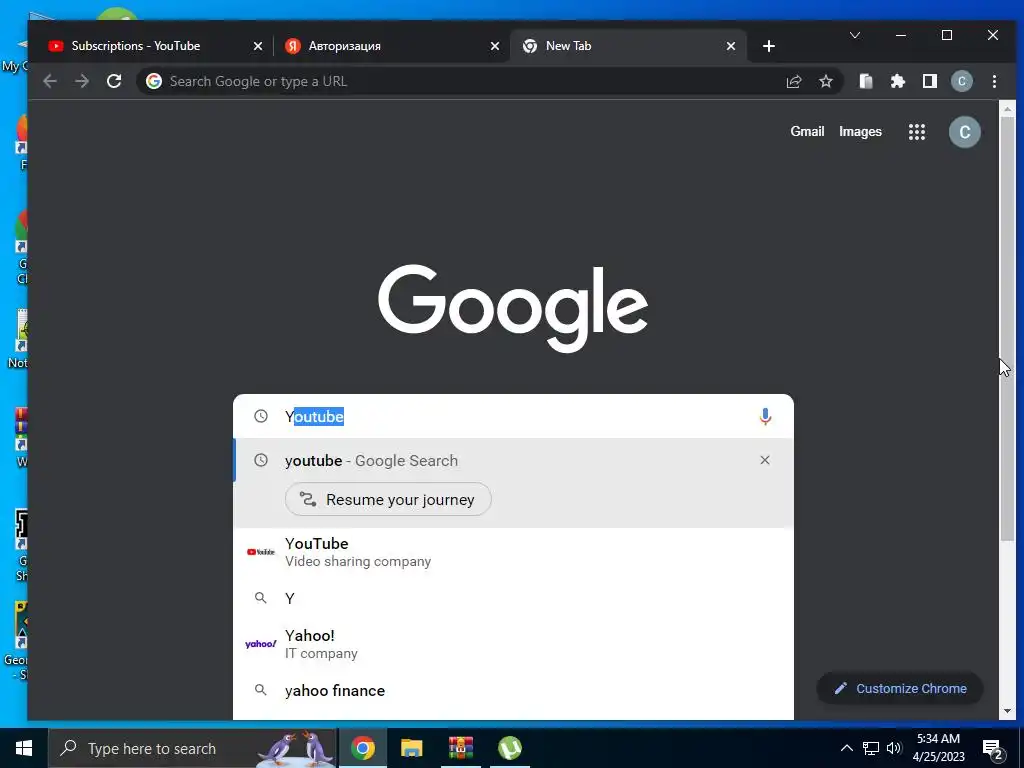Maximize the Chrome window
This screenshot has height=768, width=1024.
click(946, 35)
